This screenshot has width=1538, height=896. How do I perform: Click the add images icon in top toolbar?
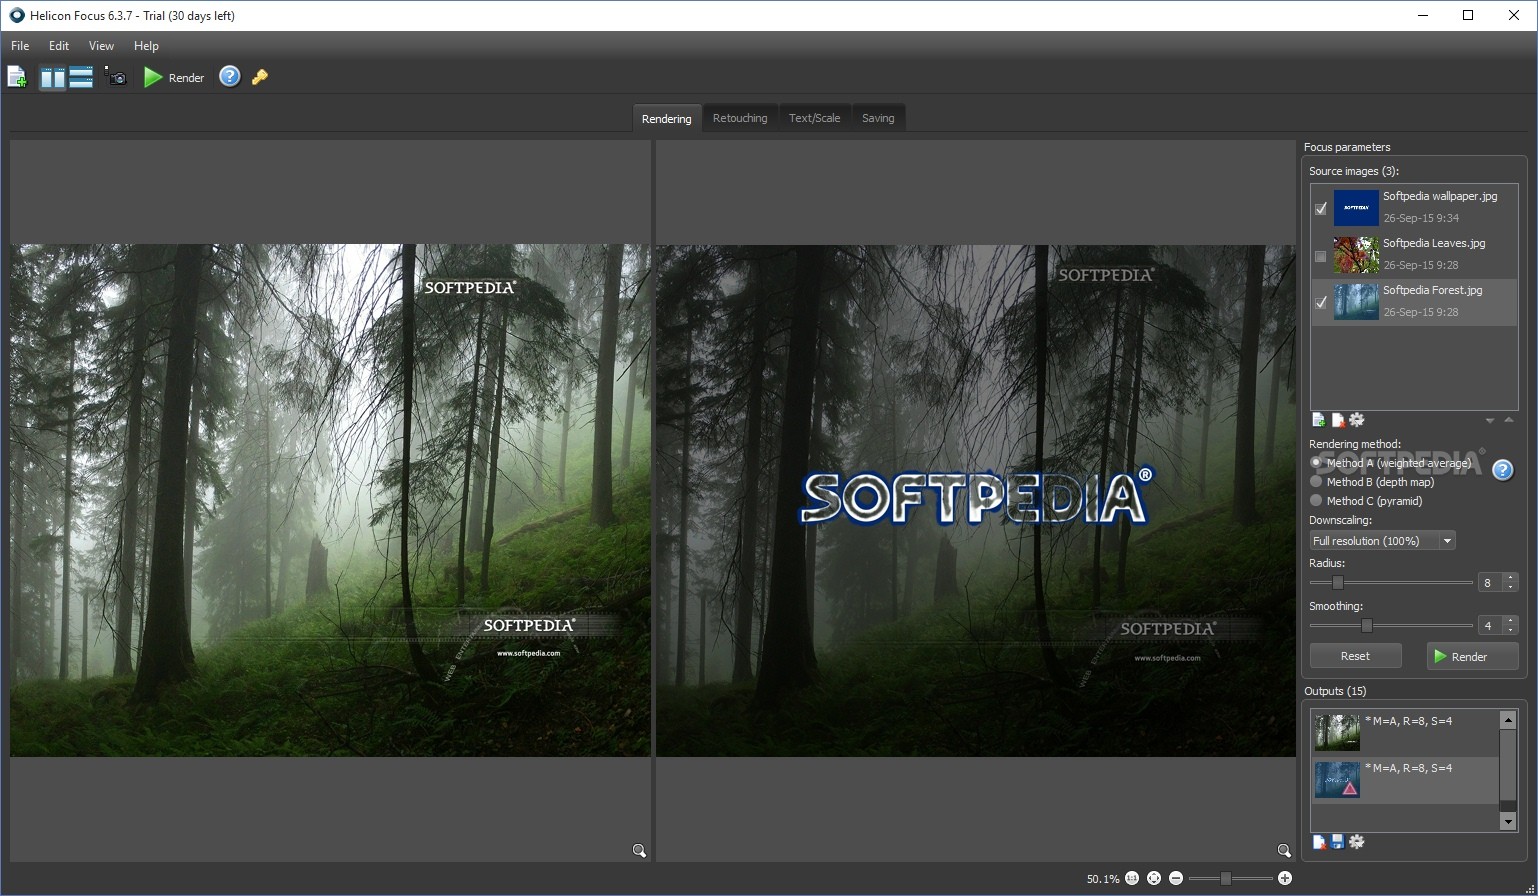[x=17, y=77]
